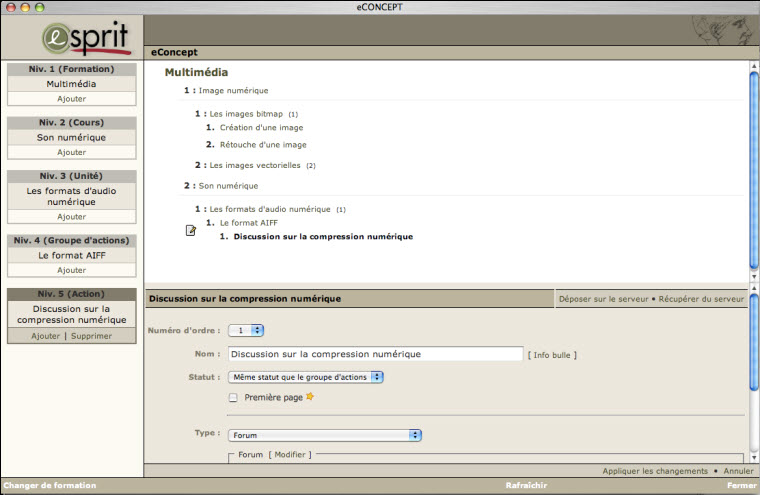Viewport: 760px width, 495px height.
Task: Click into the Nom text field
Action: (375, 354)
